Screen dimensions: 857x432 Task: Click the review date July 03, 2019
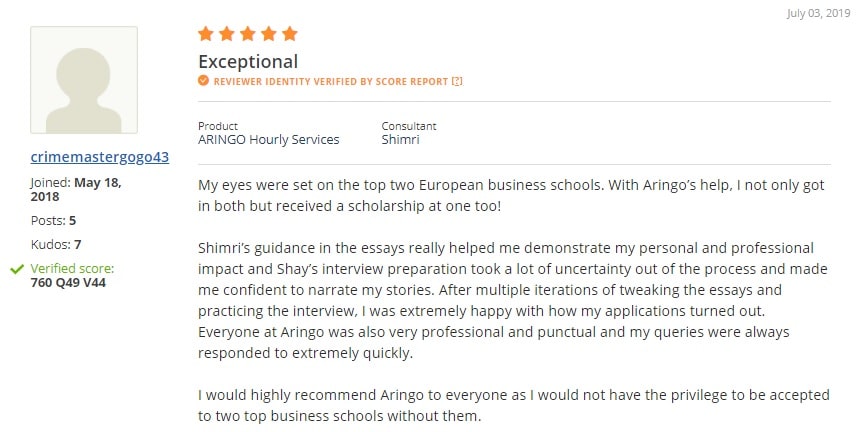pos(819,13)
